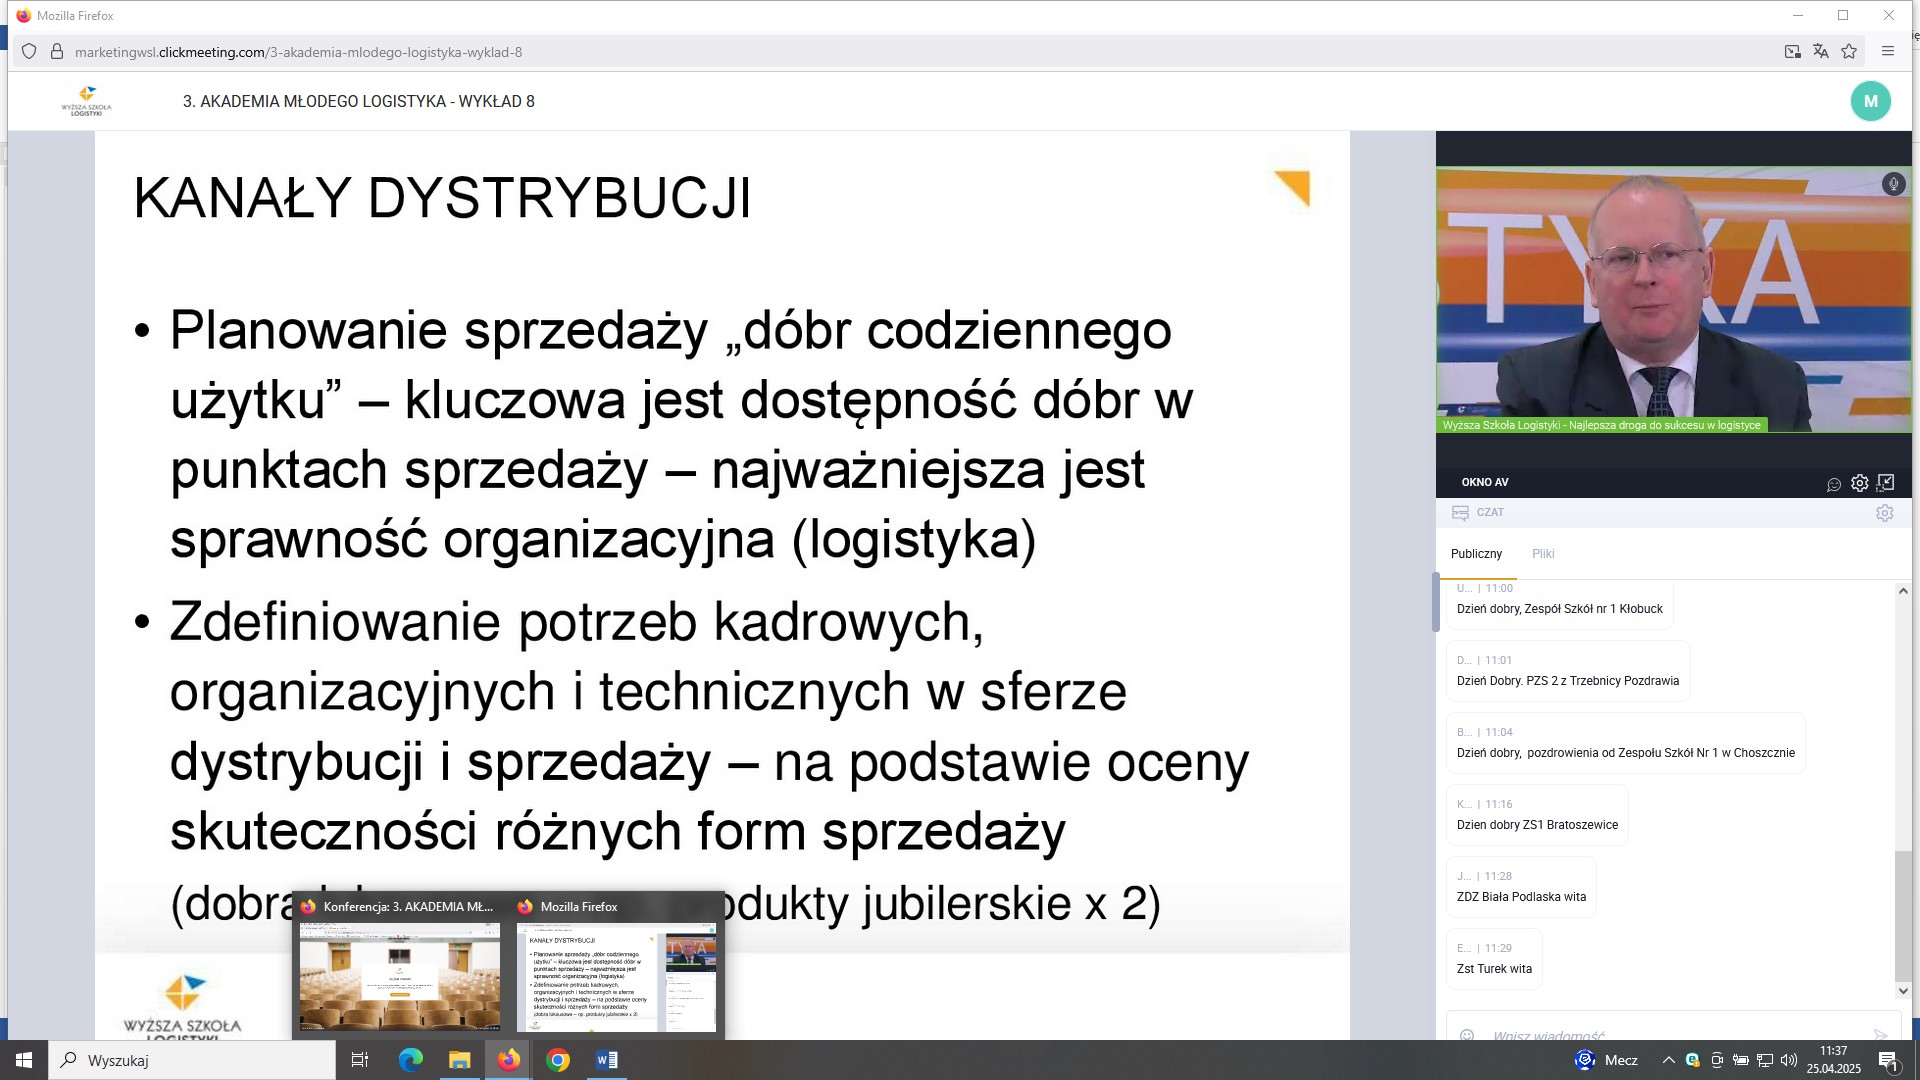Click the battery power tray icon
The image size is (1920, 1080).
tap(1741, 1060)
